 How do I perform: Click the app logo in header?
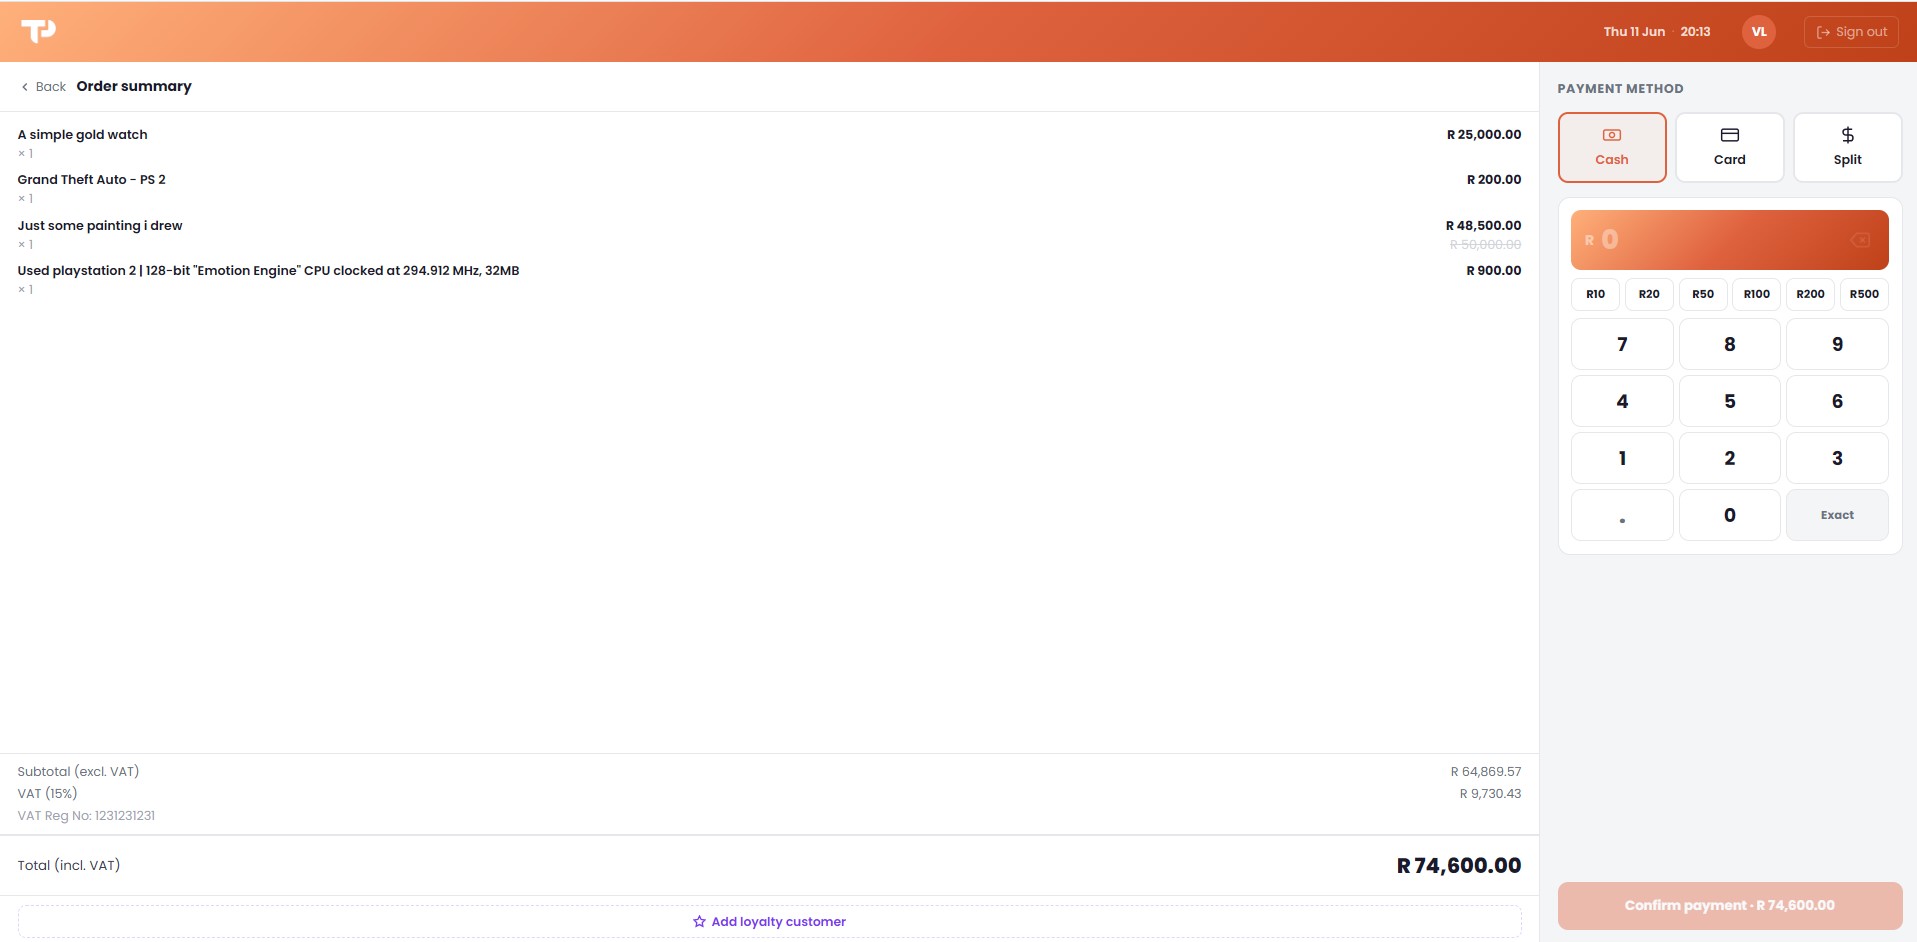click(x=38, y=31)
